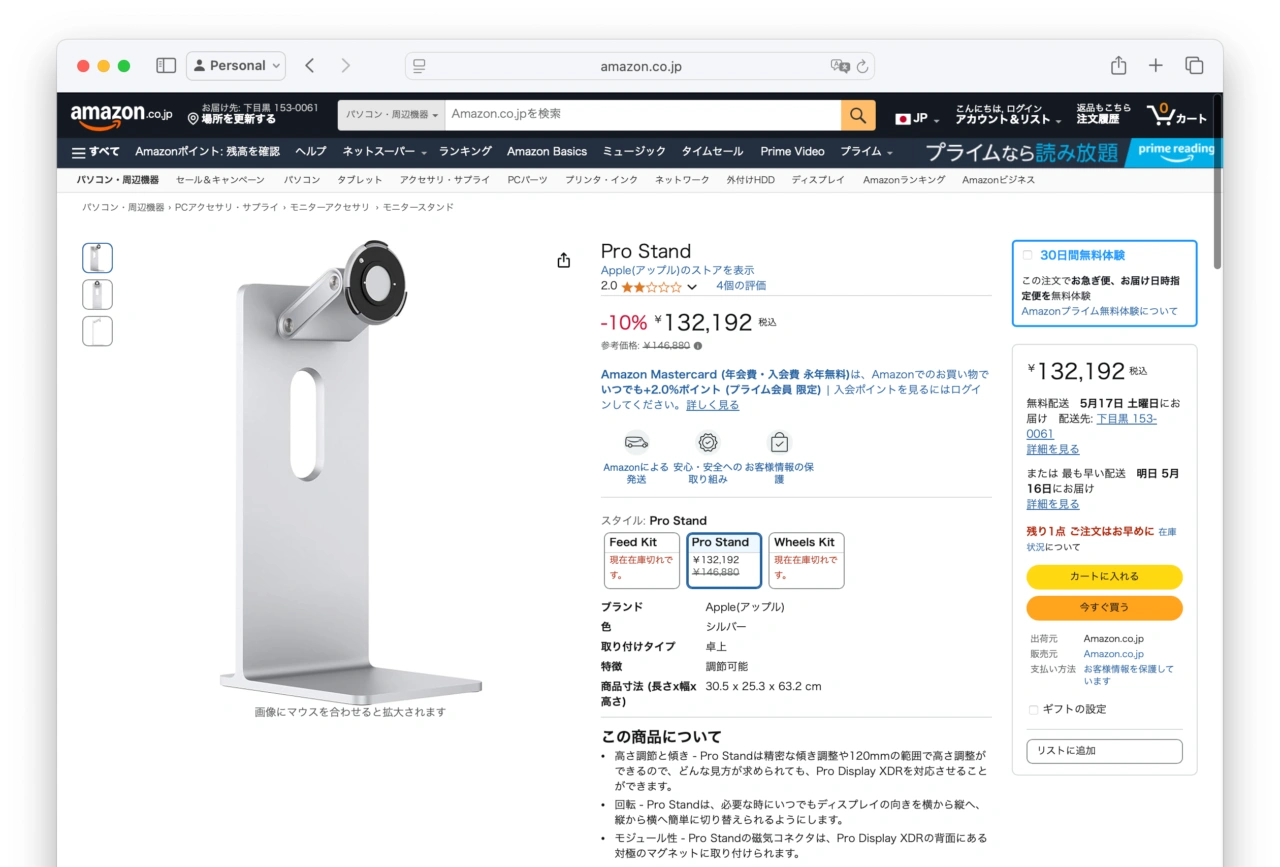
Task: Open the すべて hamburger menu
Action: (x=95, y=152)
